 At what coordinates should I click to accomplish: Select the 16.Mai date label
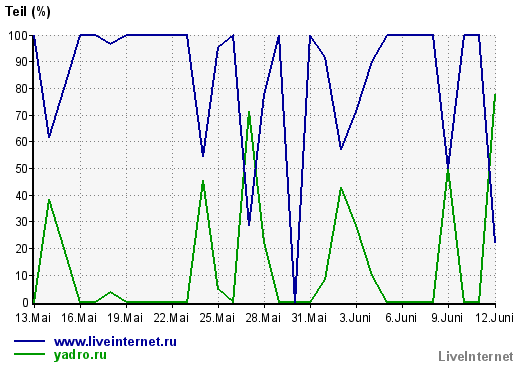click(x=79, y=318)
